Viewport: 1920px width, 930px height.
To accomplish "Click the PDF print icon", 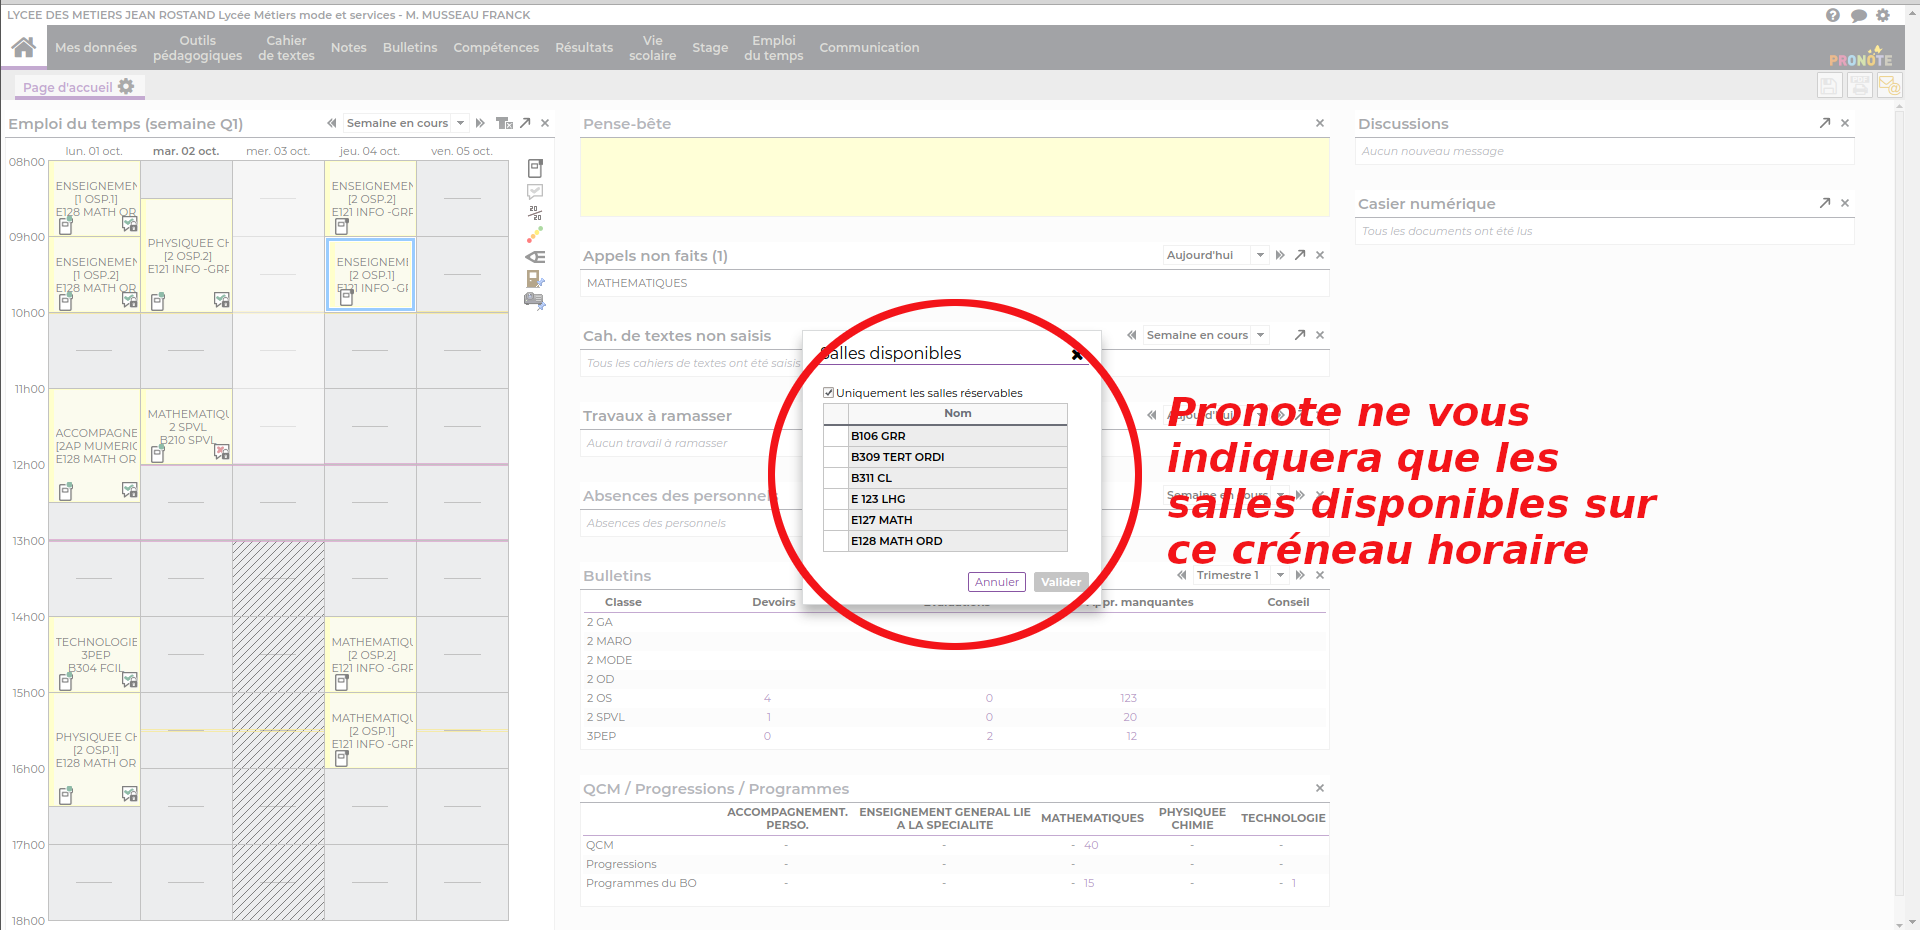I will click(x=1859, y=86).
